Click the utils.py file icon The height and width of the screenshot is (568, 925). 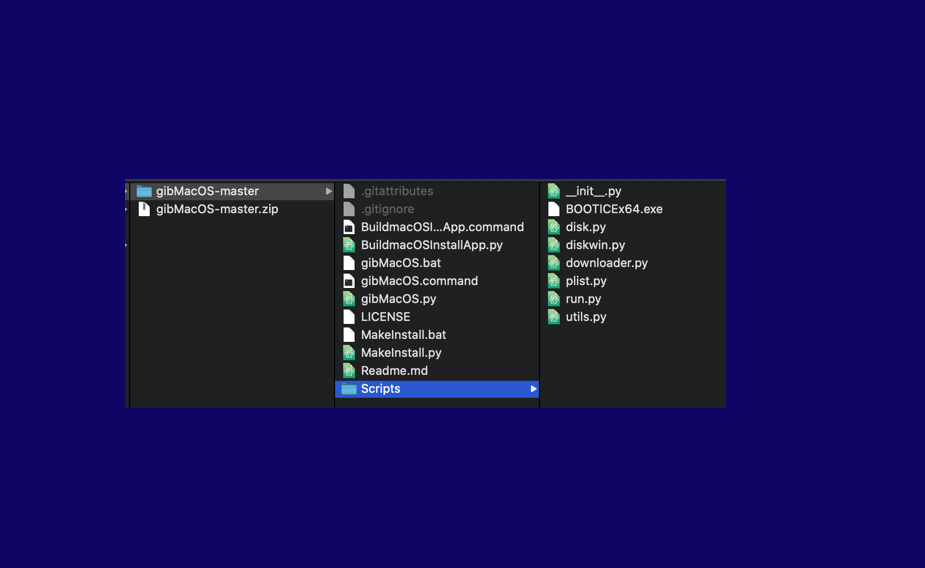coord(553,317)
